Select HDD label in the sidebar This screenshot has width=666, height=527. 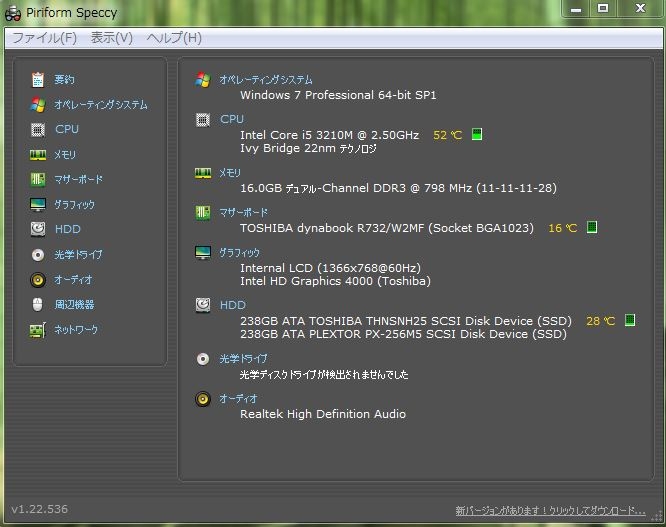coord(68,229)
